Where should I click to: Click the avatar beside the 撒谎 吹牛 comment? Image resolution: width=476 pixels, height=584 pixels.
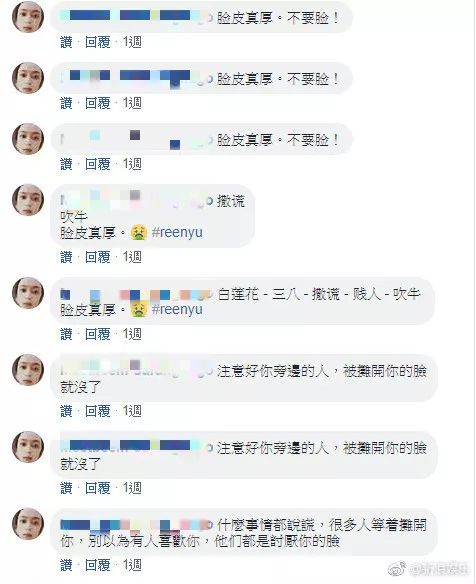tap(28, 200)
